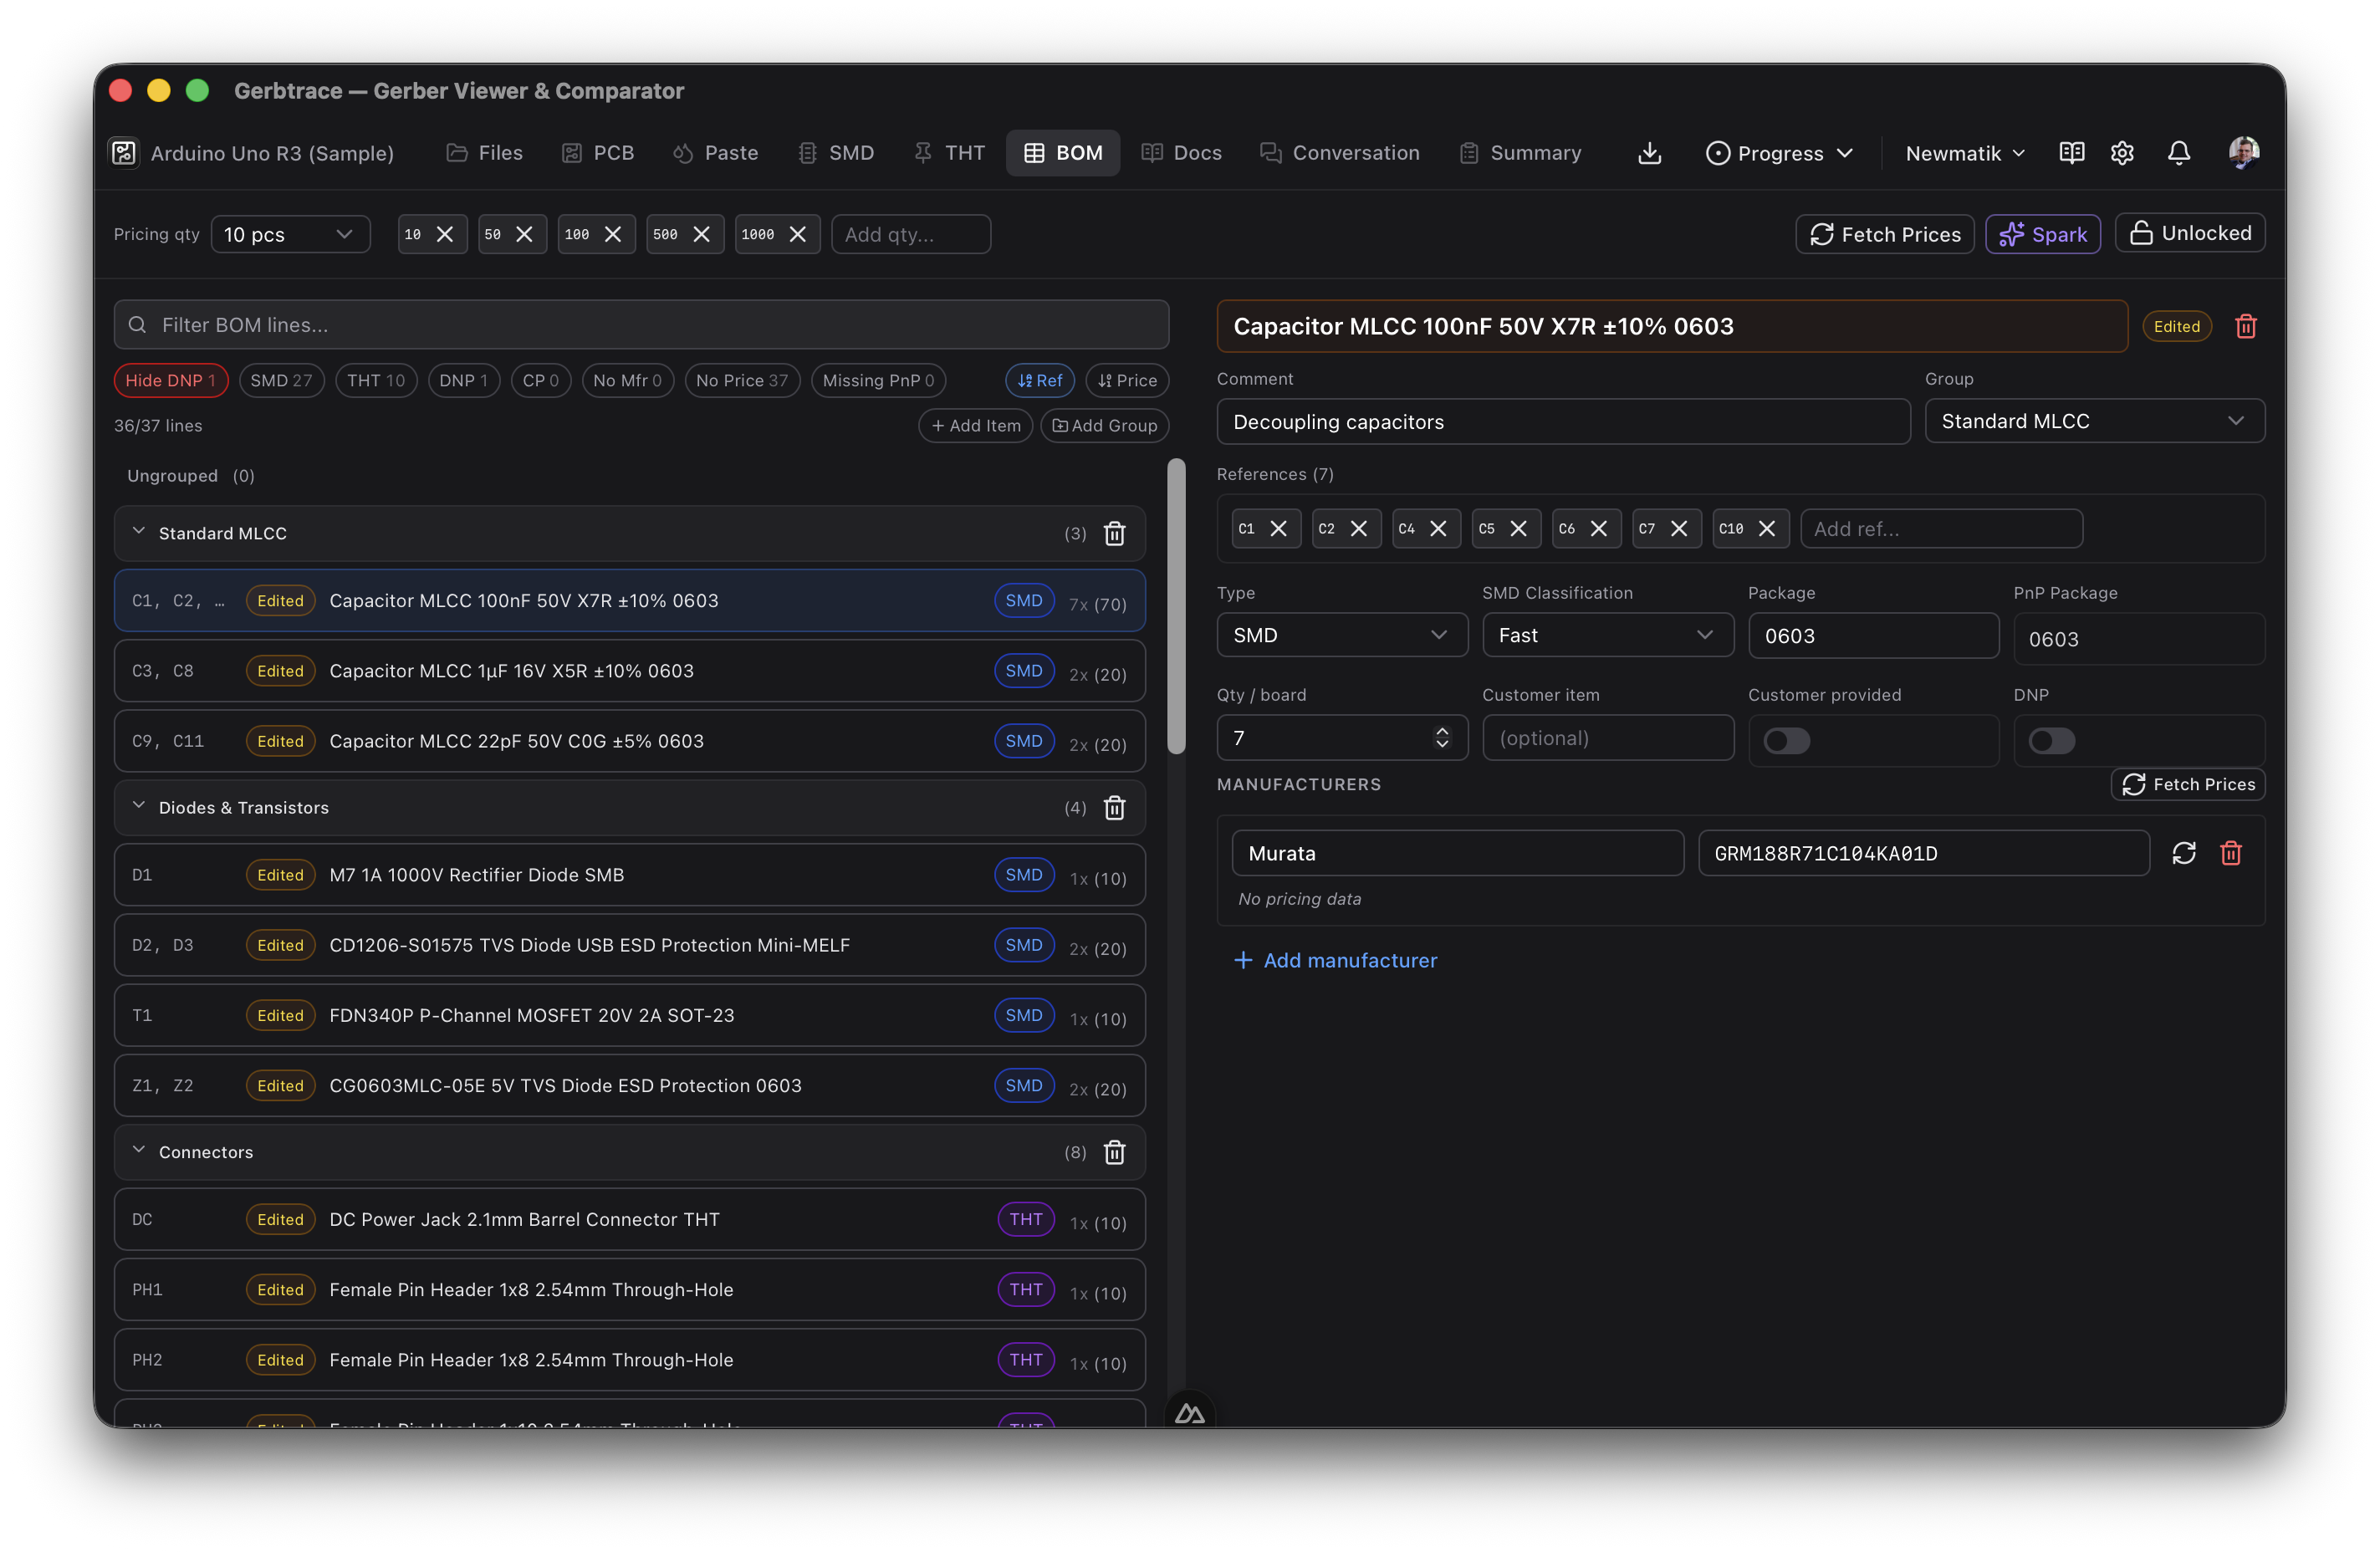The image size is (2380, 1552).
Task: Switch to the Paste tab
Action: tap(715, 153)
